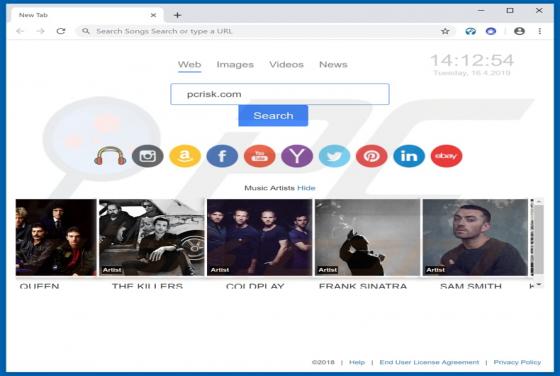Image resolution: width=560 pixels, height=376 pixels.
Task: Open the Yahoo shortcut icon
Action: [297, 156]
